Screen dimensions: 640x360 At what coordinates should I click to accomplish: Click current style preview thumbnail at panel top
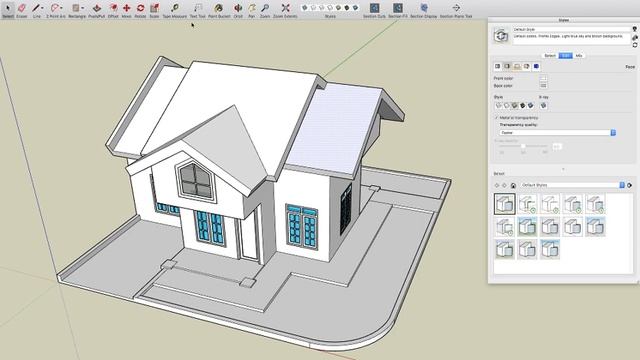click(x=501, y=36)
